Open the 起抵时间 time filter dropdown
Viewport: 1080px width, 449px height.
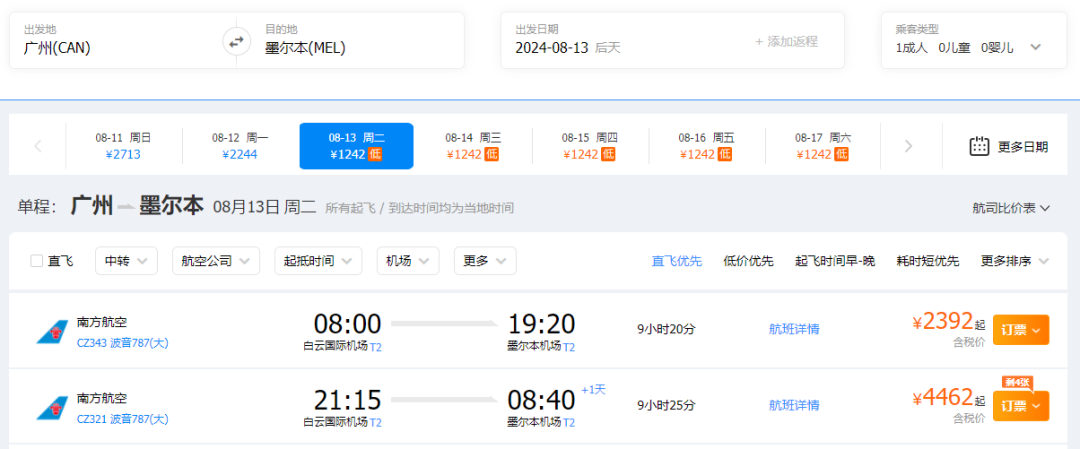coord(318,261)
